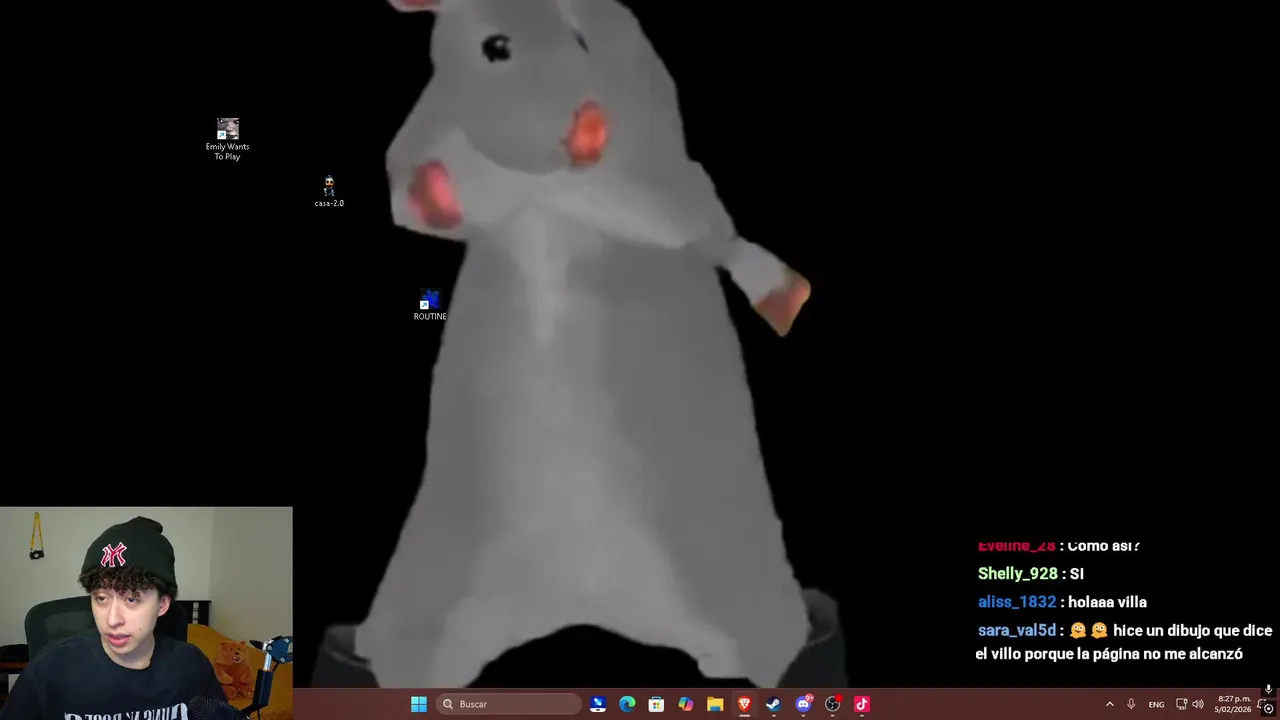Open network settings tray icon
This screenshot has height=720, width=1280.
(1181, 704)
